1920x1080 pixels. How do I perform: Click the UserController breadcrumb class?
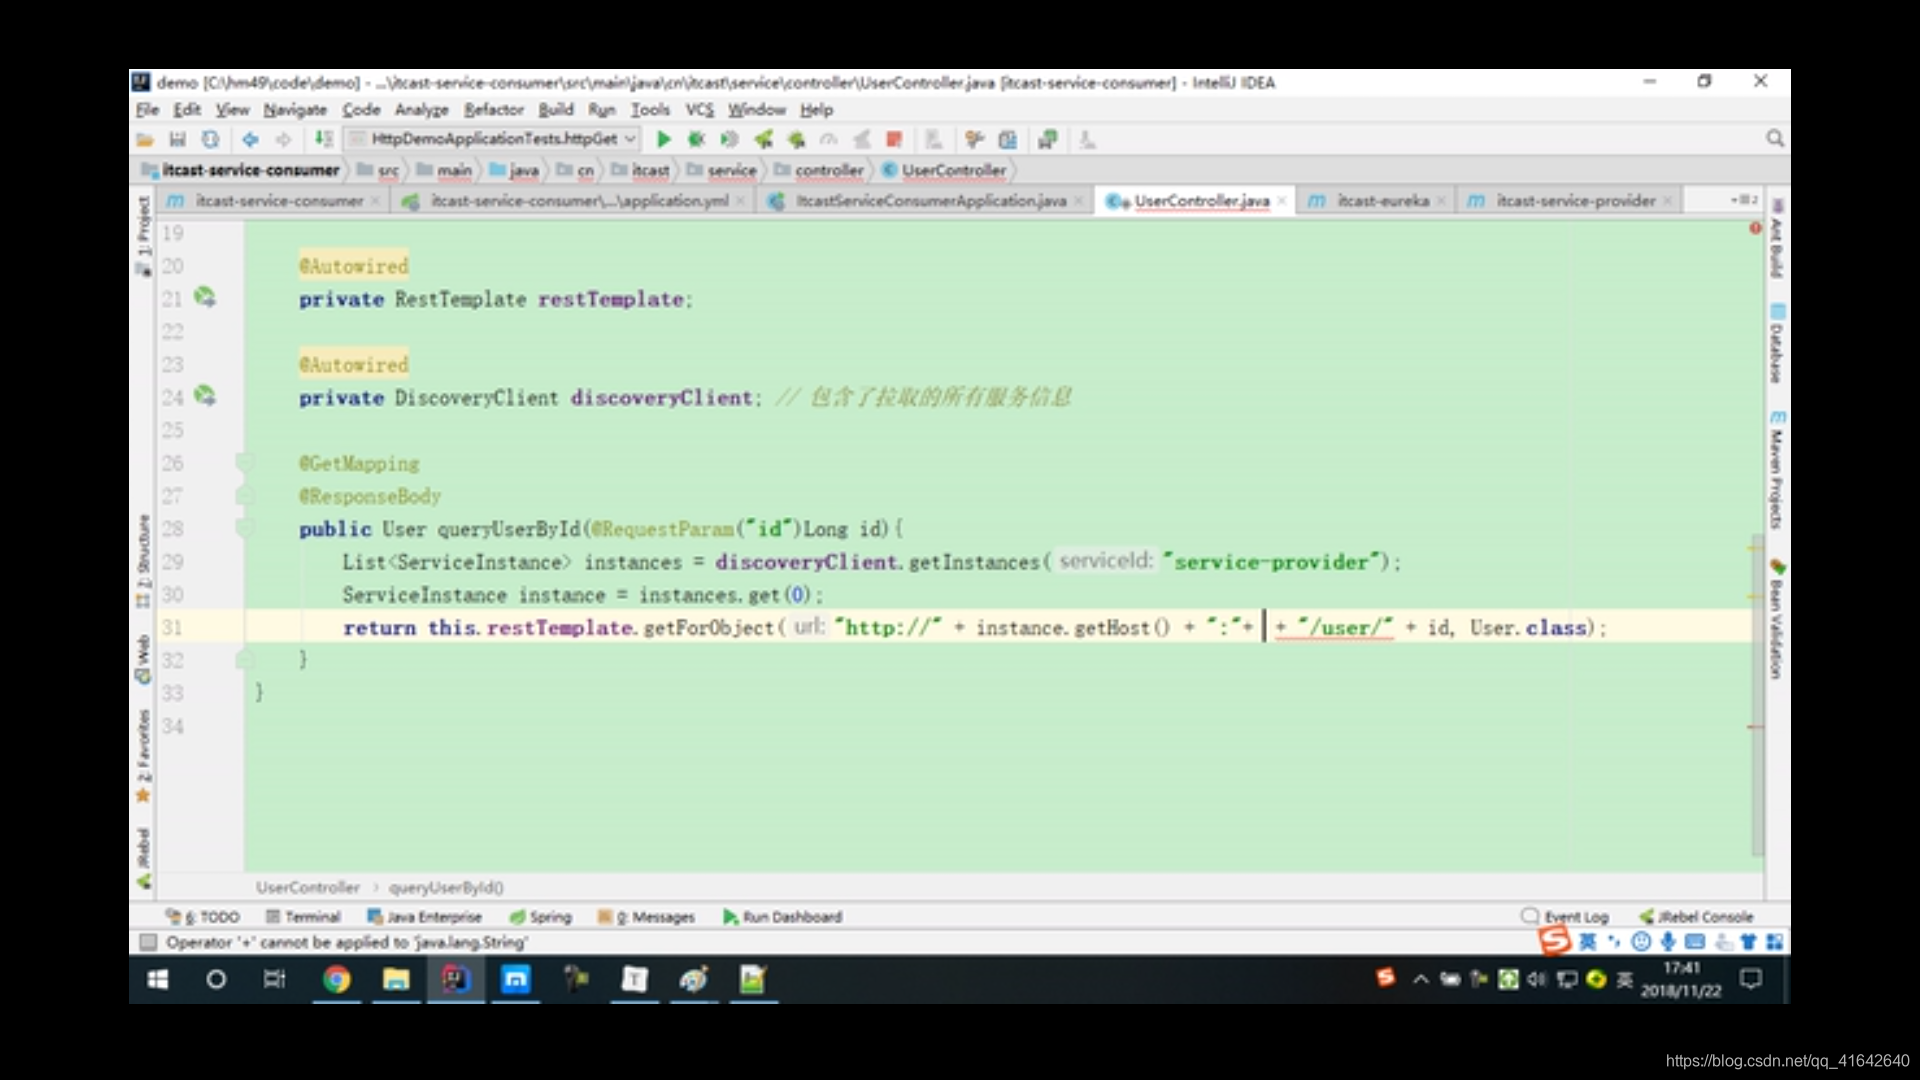pyautogui.click(x=944, y=171)
